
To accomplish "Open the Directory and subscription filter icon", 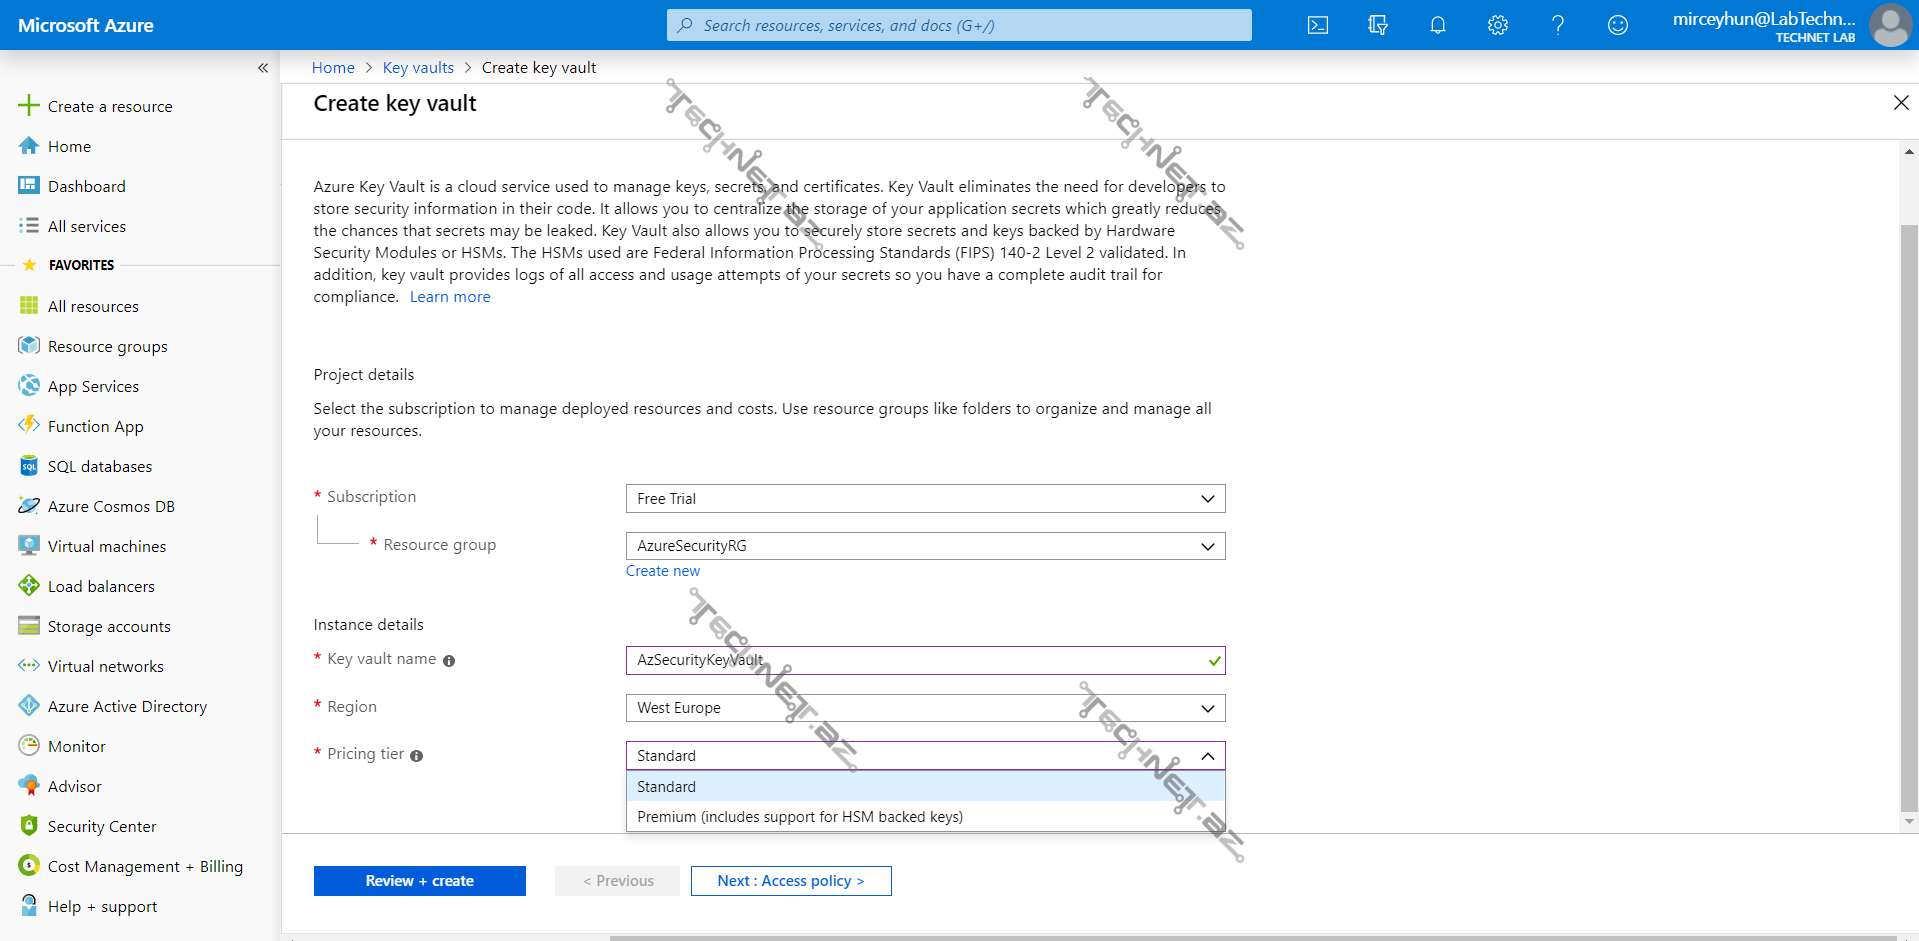I will coord(1378,25).
